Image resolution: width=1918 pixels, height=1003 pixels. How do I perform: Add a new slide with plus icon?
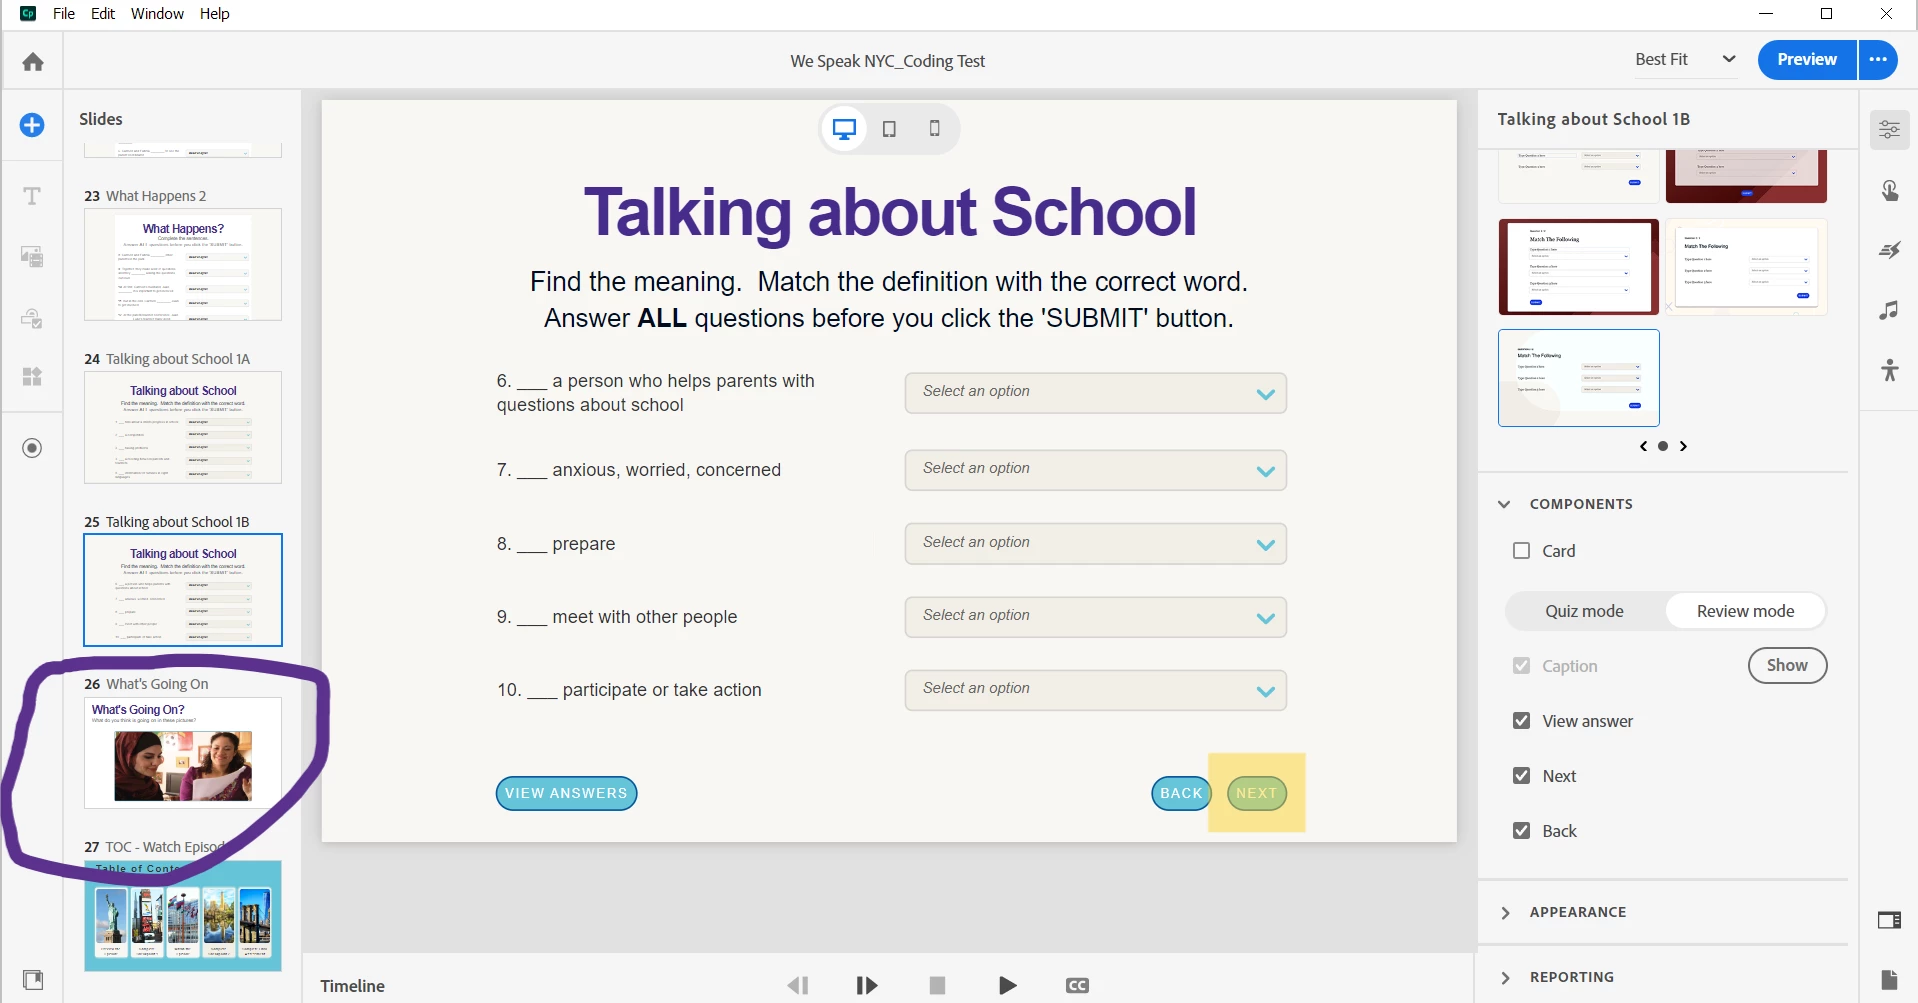click(32, 125)
